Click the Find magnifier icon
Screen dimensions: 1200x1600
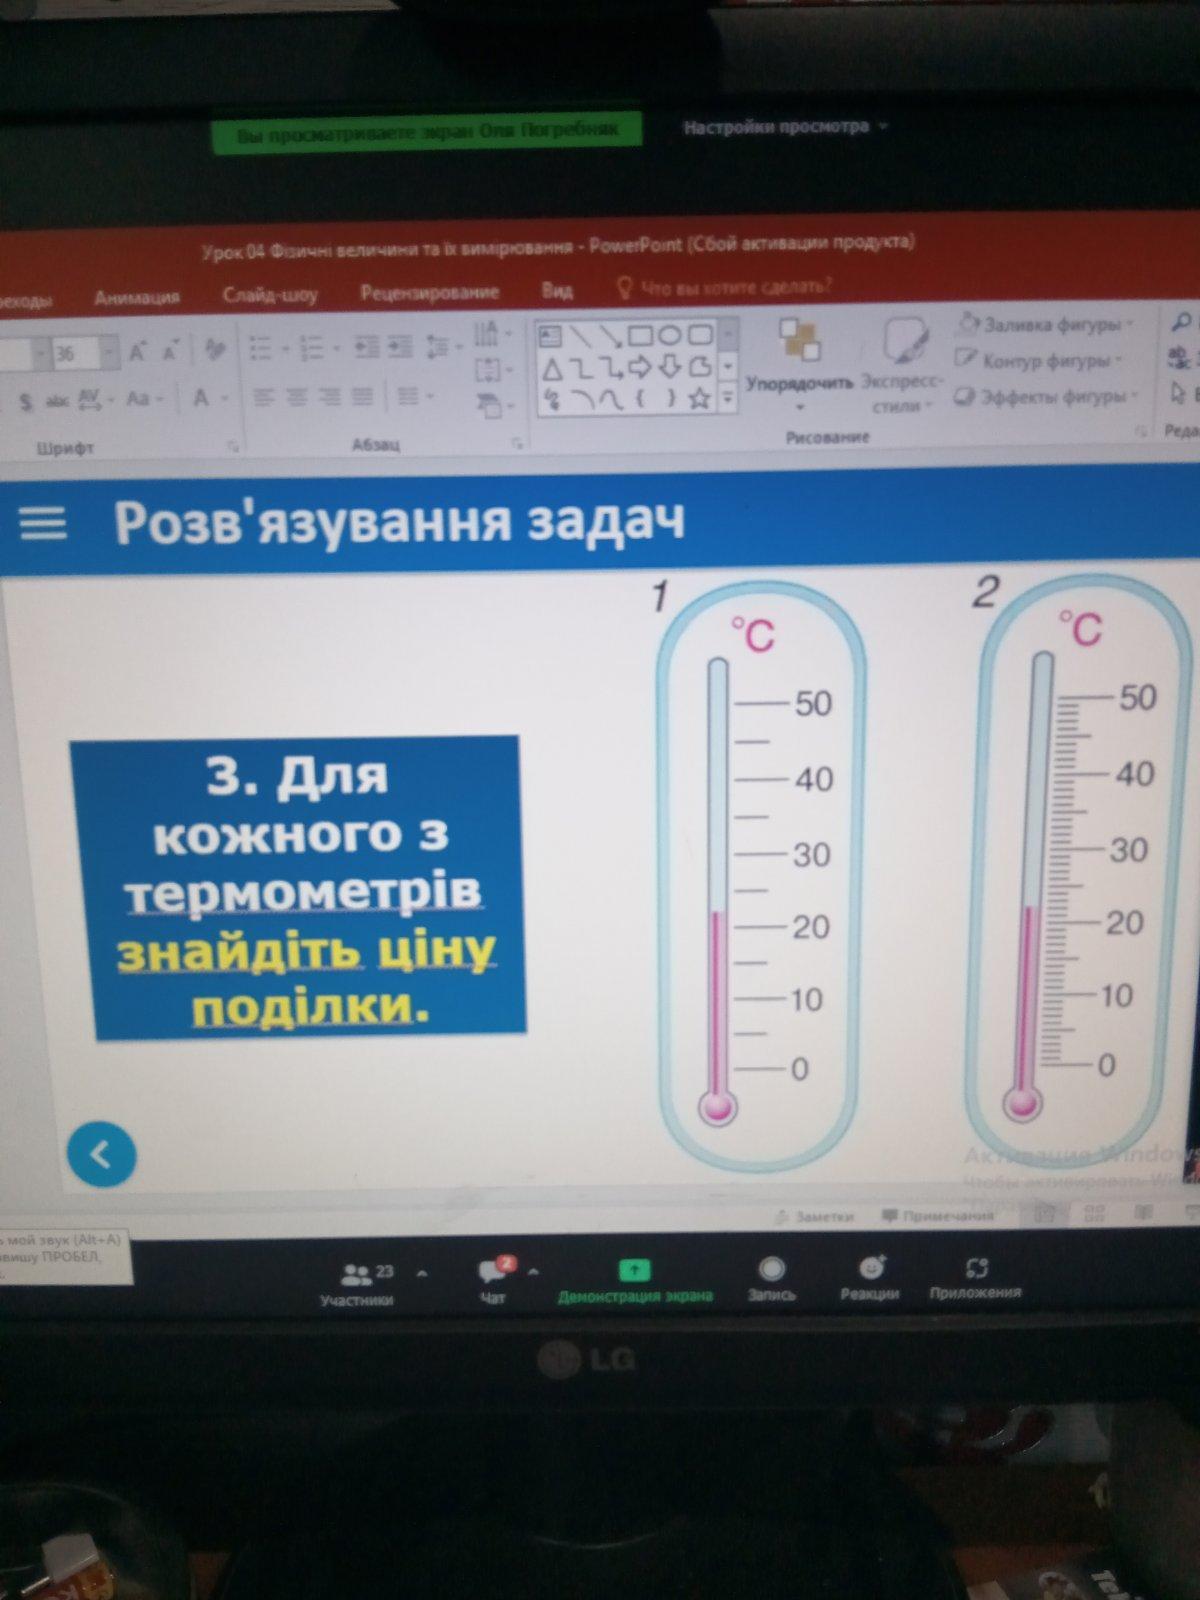(x=1180, y=321)
